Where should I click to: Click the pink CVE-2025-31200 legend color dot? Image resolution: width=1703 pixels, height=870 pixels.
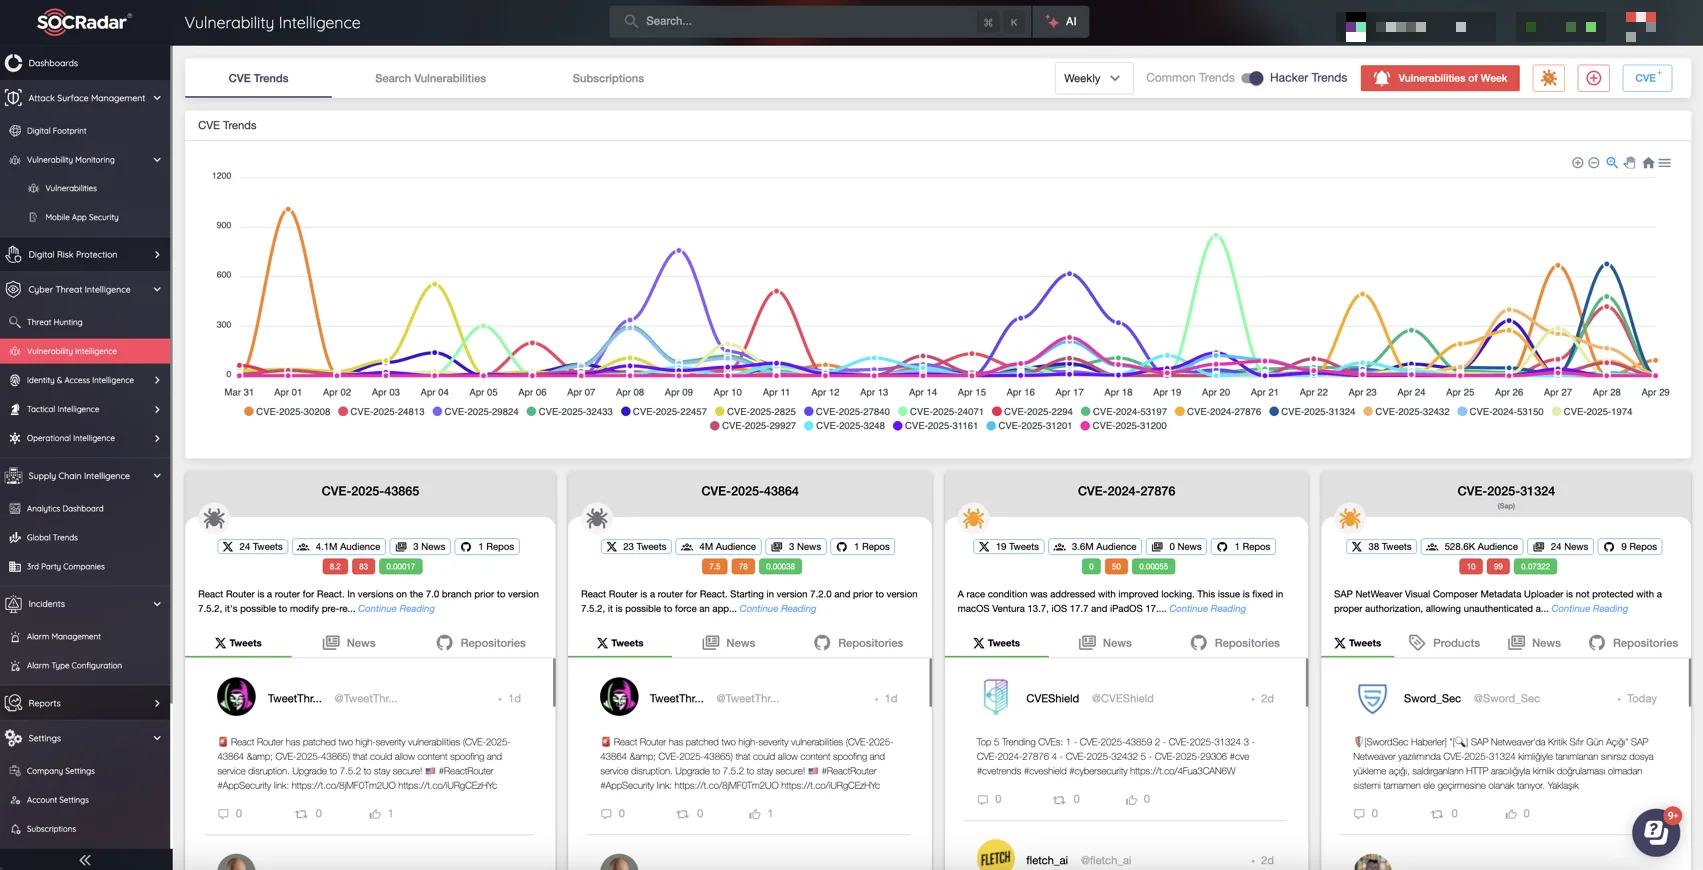1085,426
